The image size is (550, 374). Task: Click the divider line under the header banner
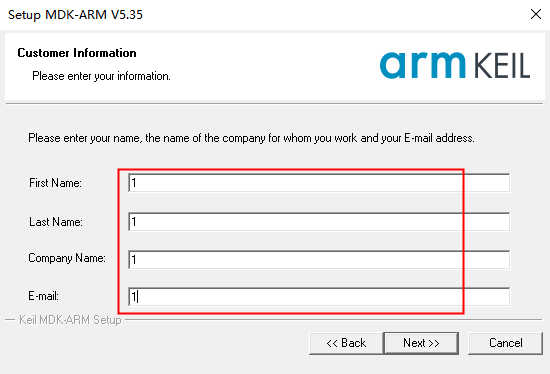pos(274,103)
